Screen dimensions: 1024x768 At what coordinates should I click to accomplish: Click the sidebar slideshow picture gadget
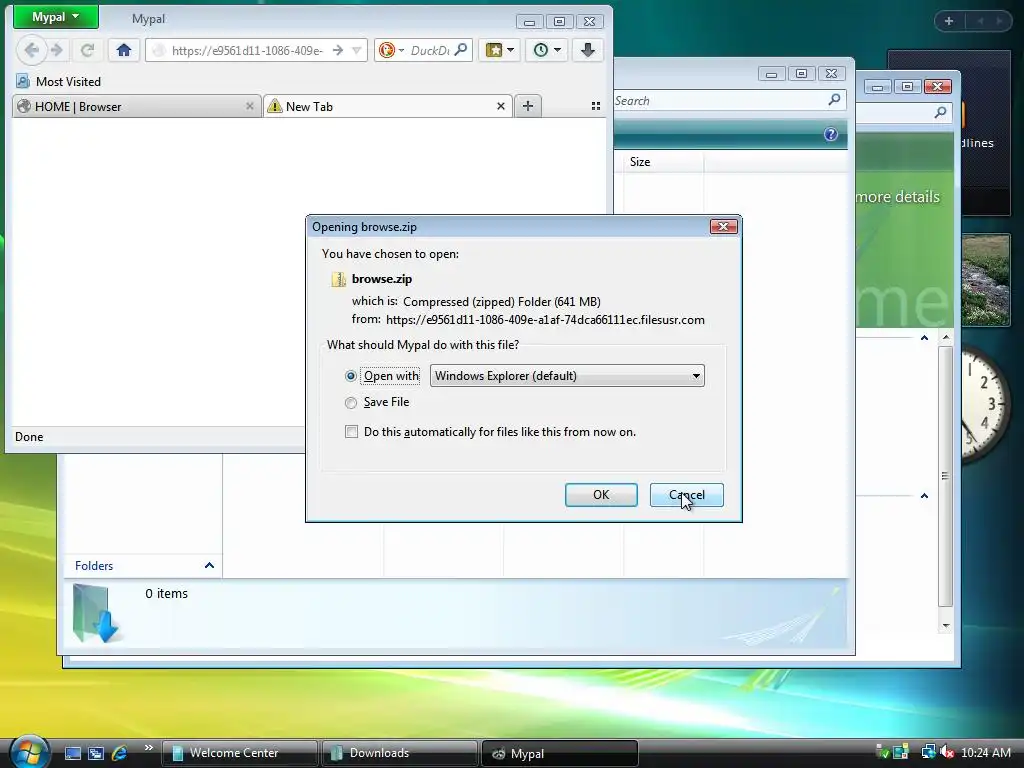(986, 280)
